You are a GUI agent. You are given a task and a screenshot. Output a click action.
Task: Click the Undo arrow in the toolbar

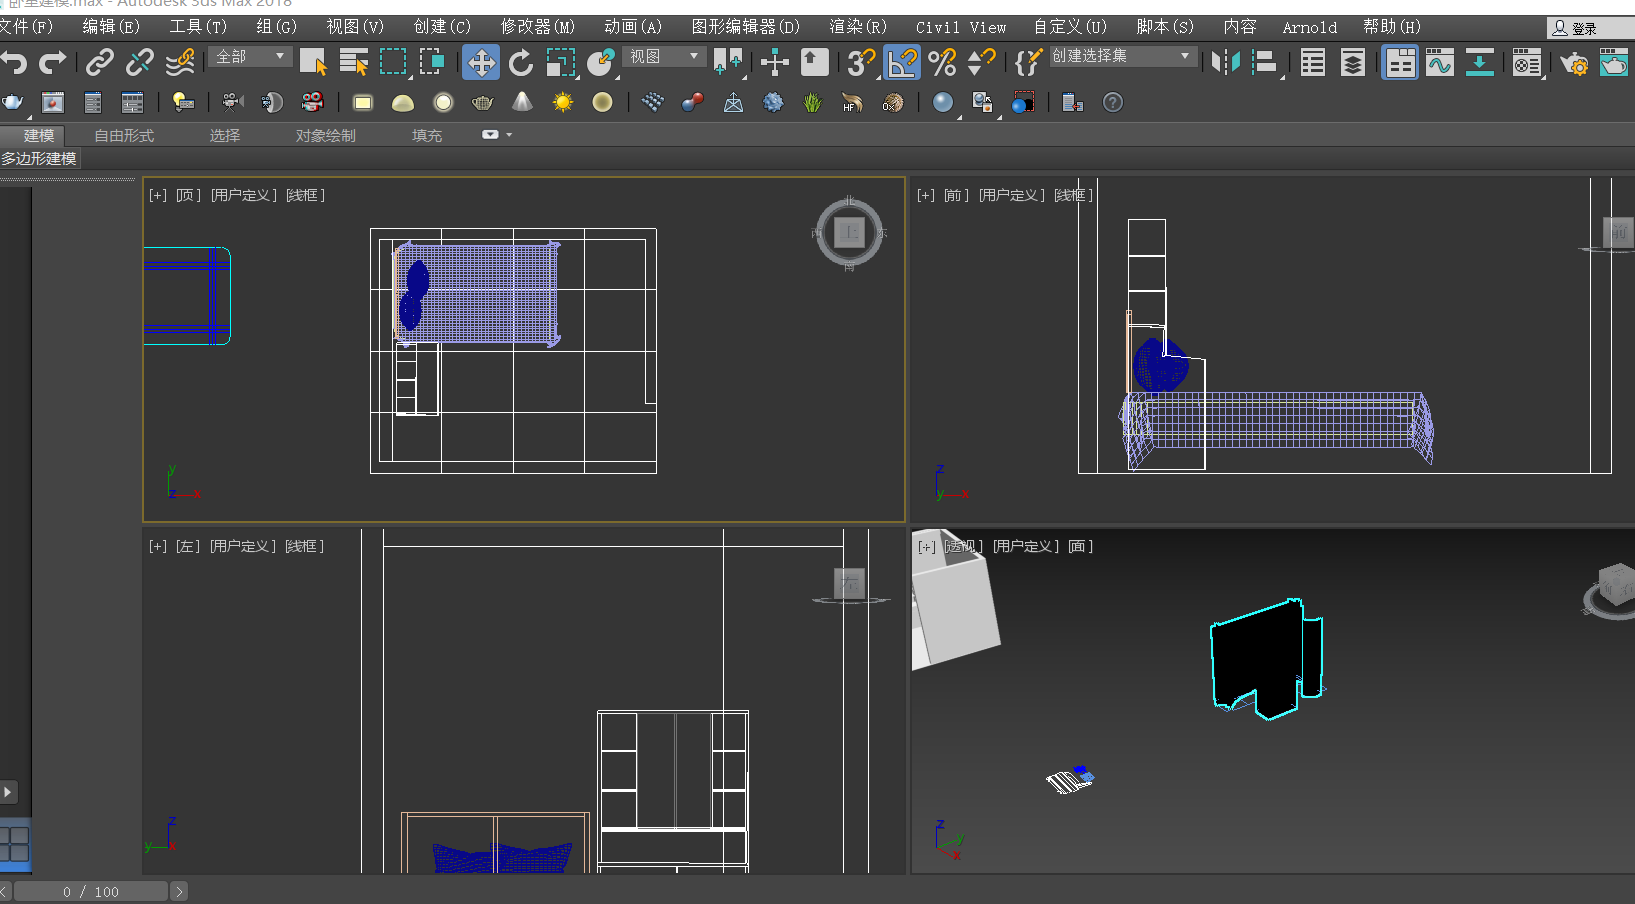click(x=14, y=63)
